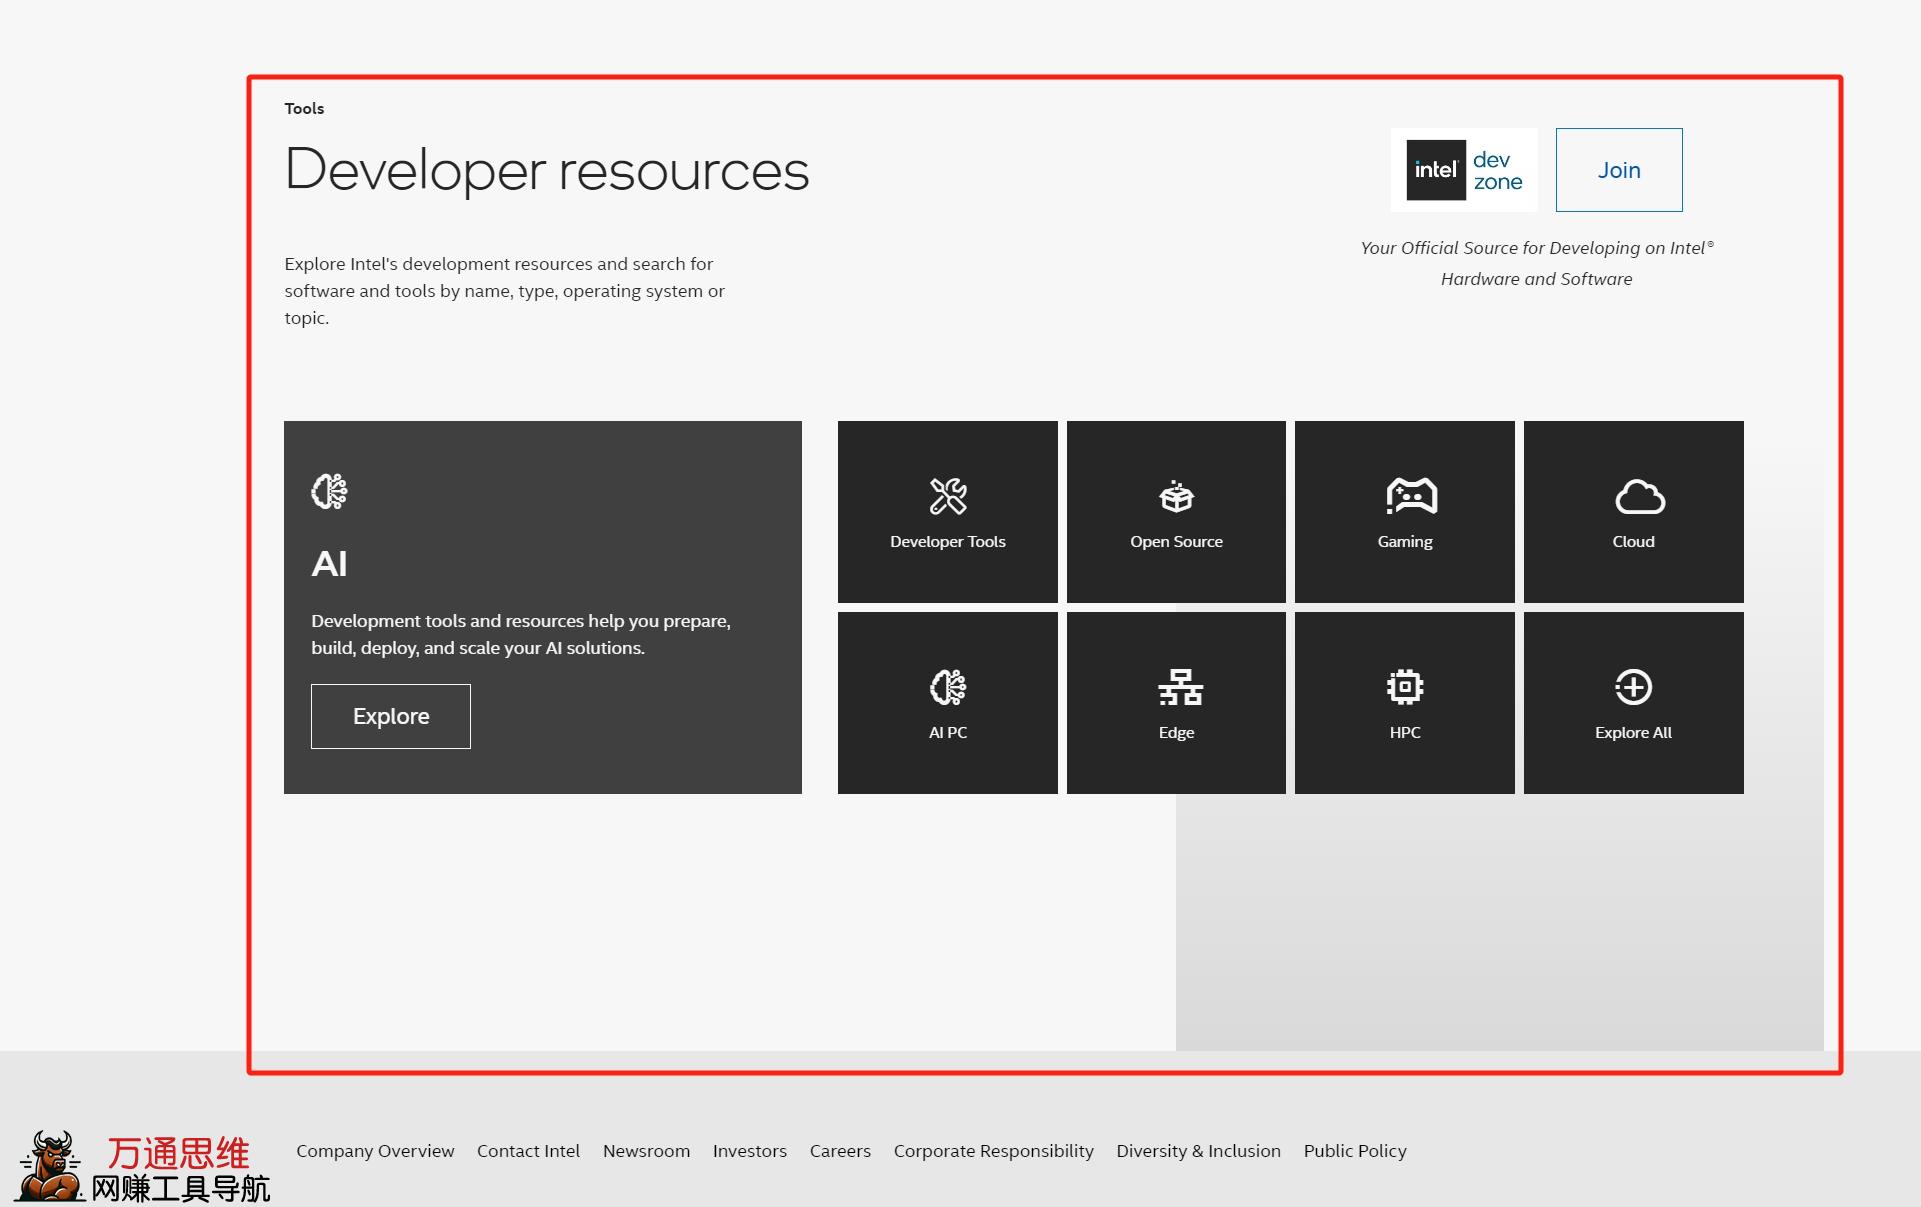
Task: Click Corporate Responsibility in the footer
Action: pos(993,1151)
